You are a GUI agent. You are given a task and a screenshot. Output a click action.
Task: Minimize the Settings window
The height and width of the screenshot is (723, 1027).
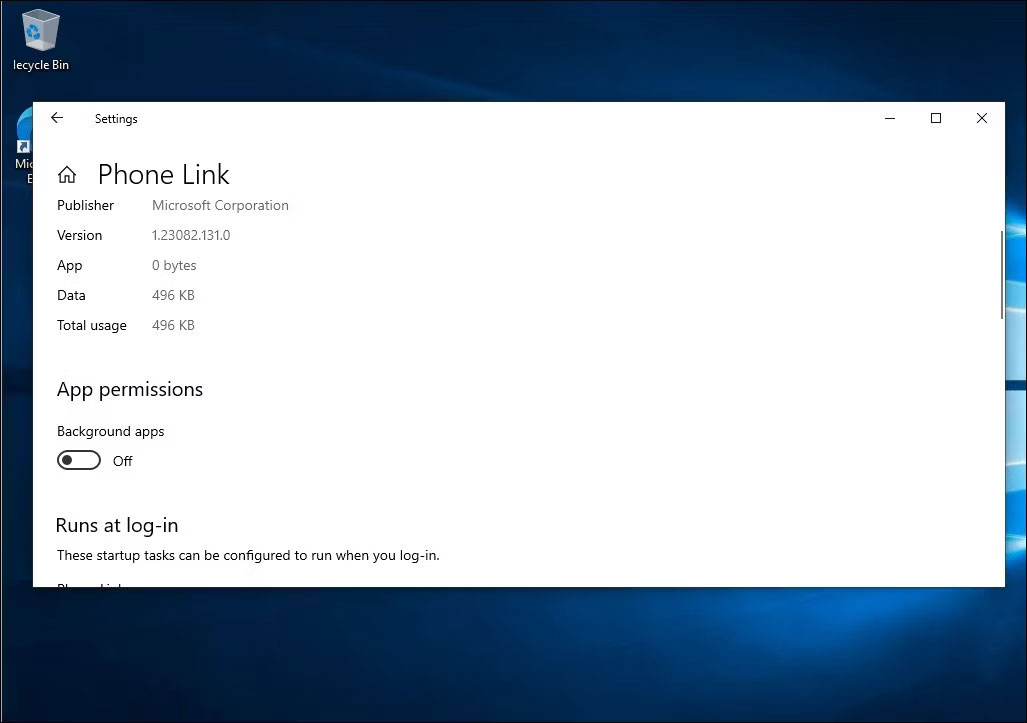pyautogui.click(x=889, y=118)
